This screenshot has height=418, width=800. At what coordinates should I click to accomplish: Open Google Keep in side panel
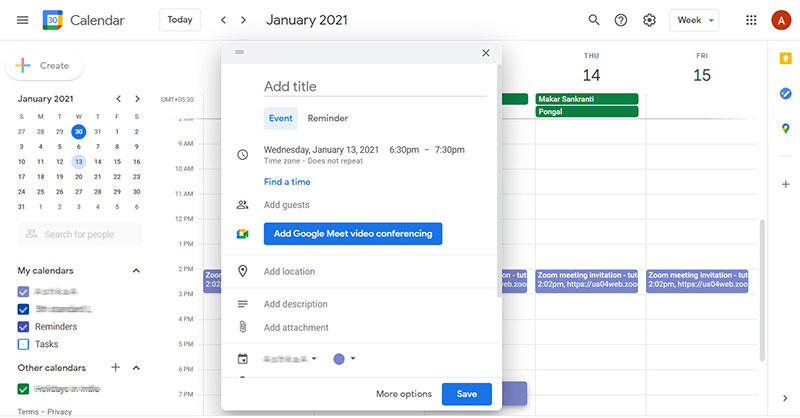tap(785, 58)
